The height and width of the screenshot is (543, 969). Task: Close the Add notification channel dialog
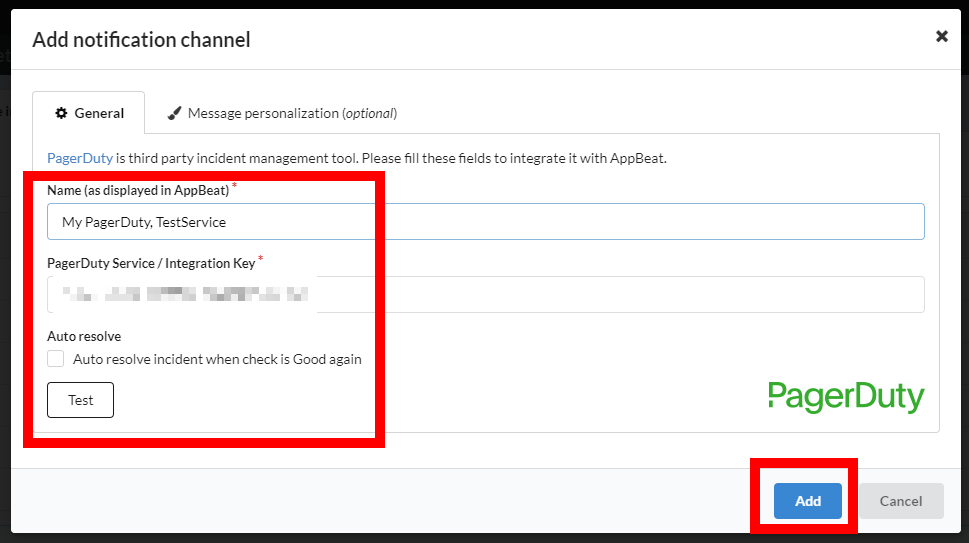point(941,36)
